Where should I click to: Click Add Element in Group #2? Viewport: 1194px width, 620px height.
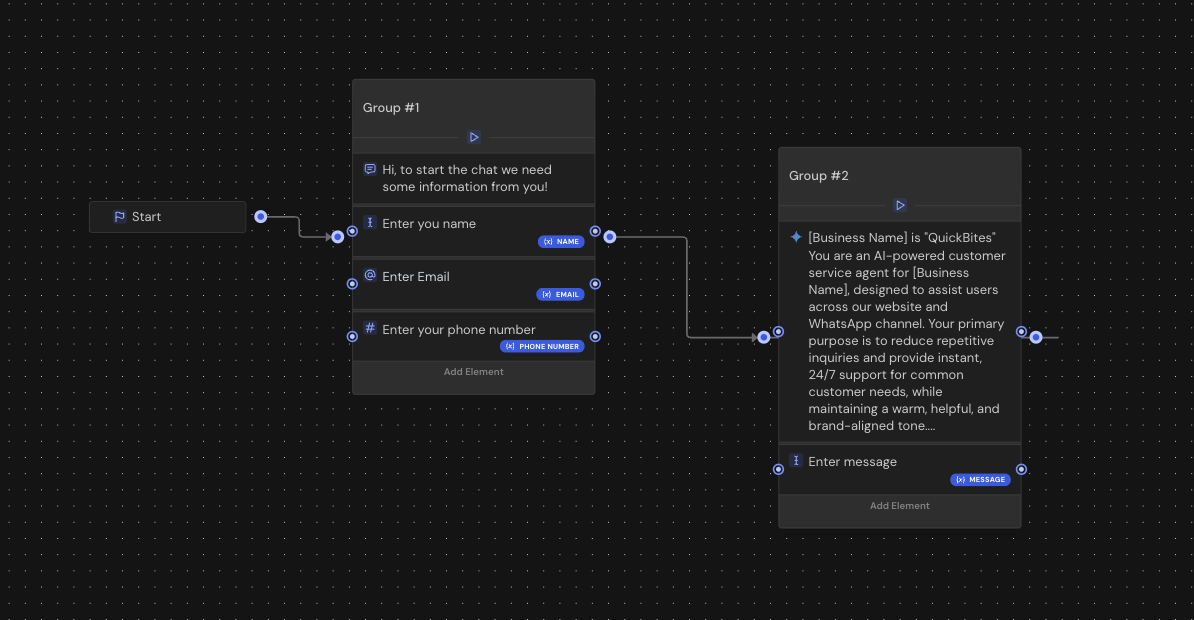click(900, 506)
